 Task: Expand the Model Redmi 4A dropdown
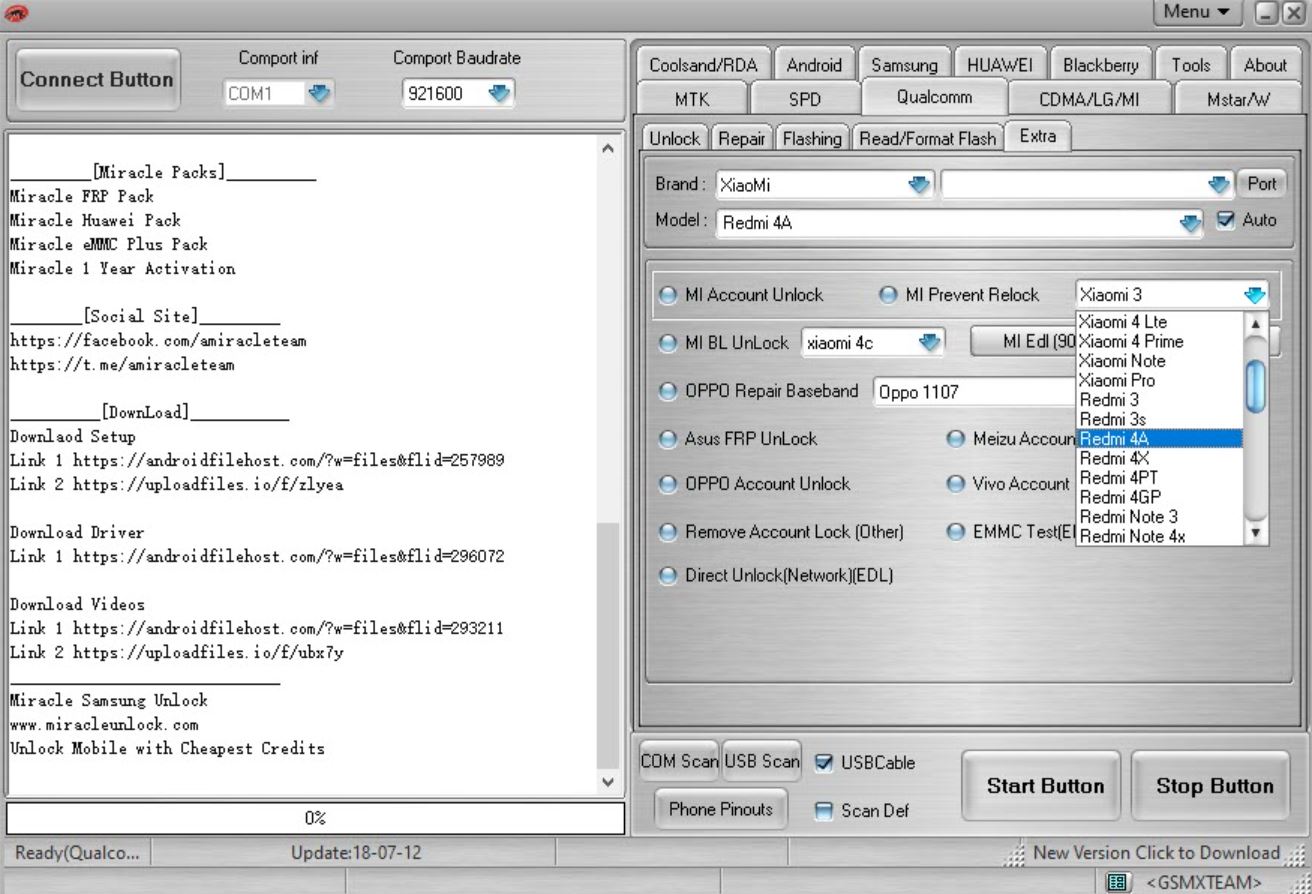pyautogui.click(x=1190, y=223)
